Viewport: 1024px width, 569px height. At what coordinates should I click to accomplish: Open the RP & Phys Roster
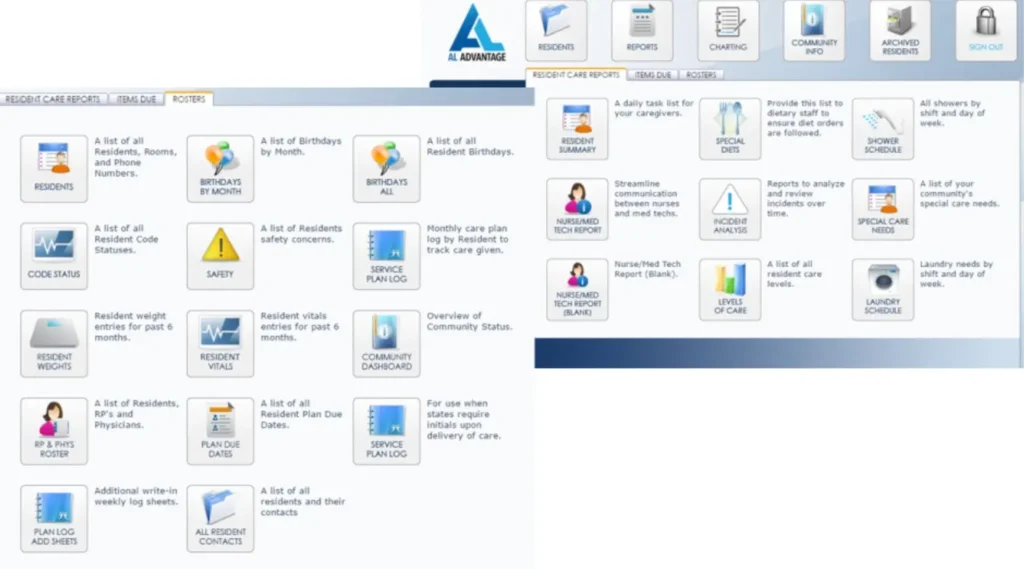(54, 431)
